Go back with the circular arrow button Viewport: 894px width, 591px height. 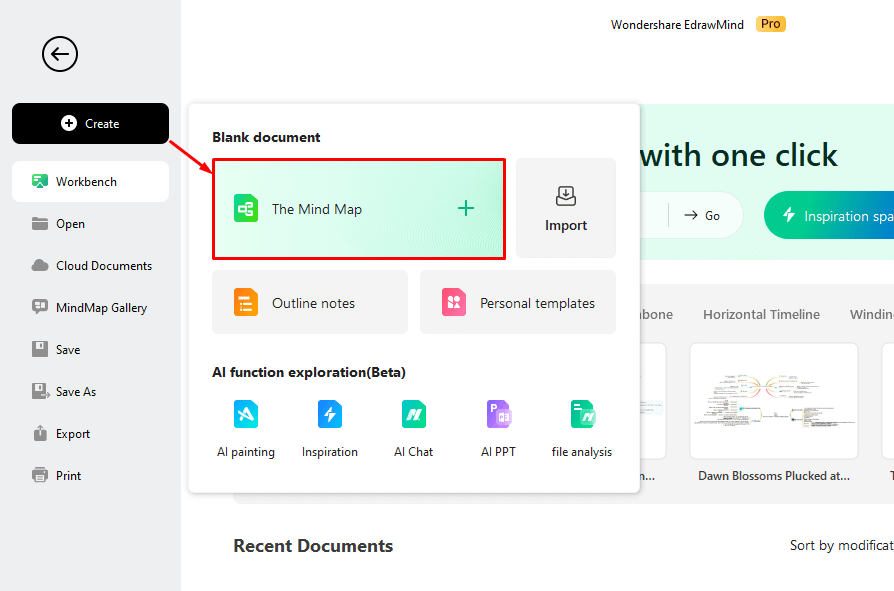[60, 54]
